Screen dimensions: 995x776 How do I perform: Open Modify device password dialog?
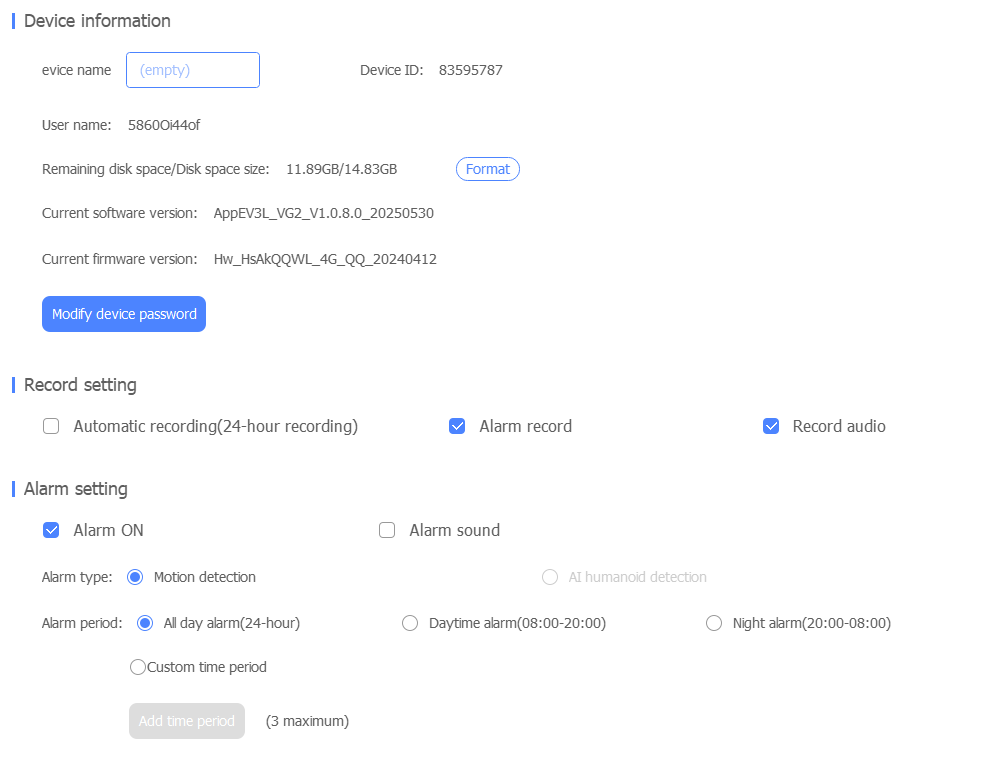pos(124,314)
